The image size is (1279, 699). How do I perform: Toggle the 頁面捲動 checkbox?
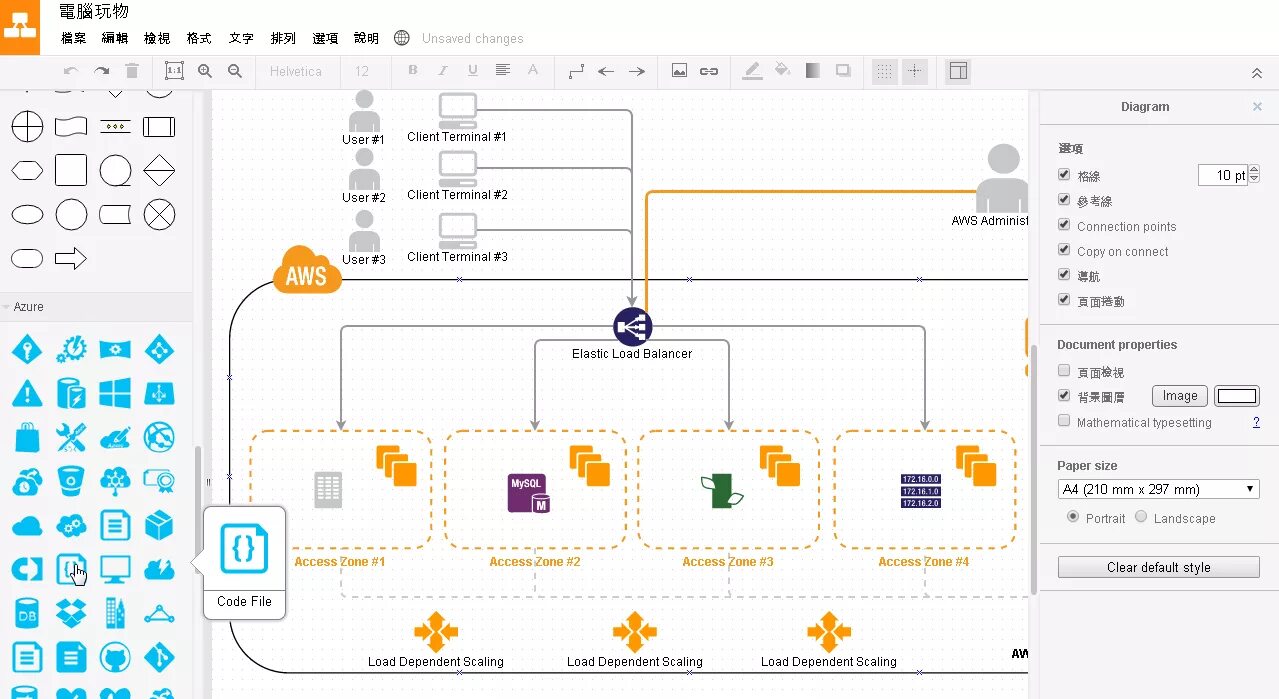[1064, 300]
